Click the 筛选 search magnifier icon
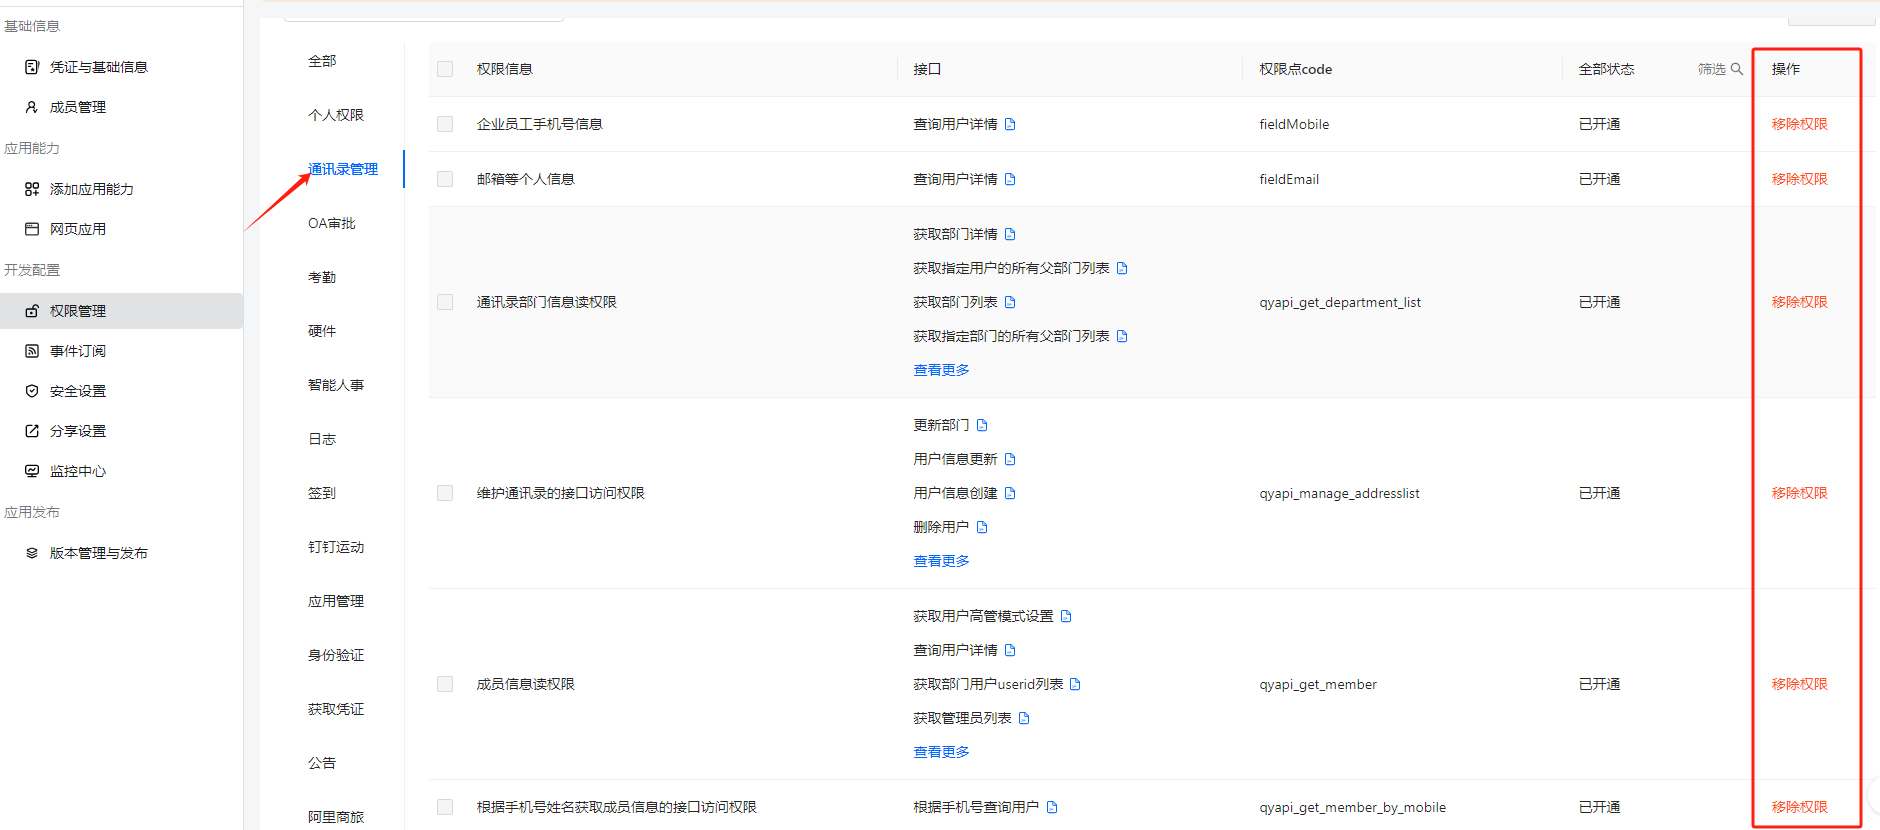Screen dimensions: 1880x830 (x=1737, y=69)
